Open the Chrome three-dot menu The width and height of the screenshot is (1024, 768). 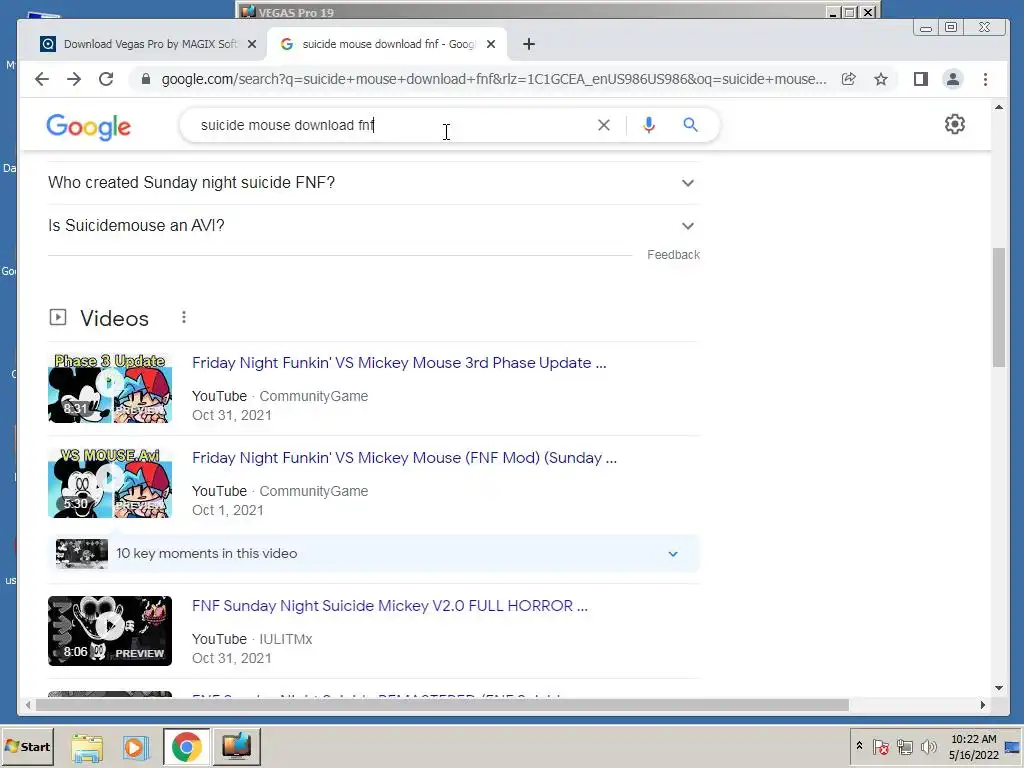[x=985, y=79]
